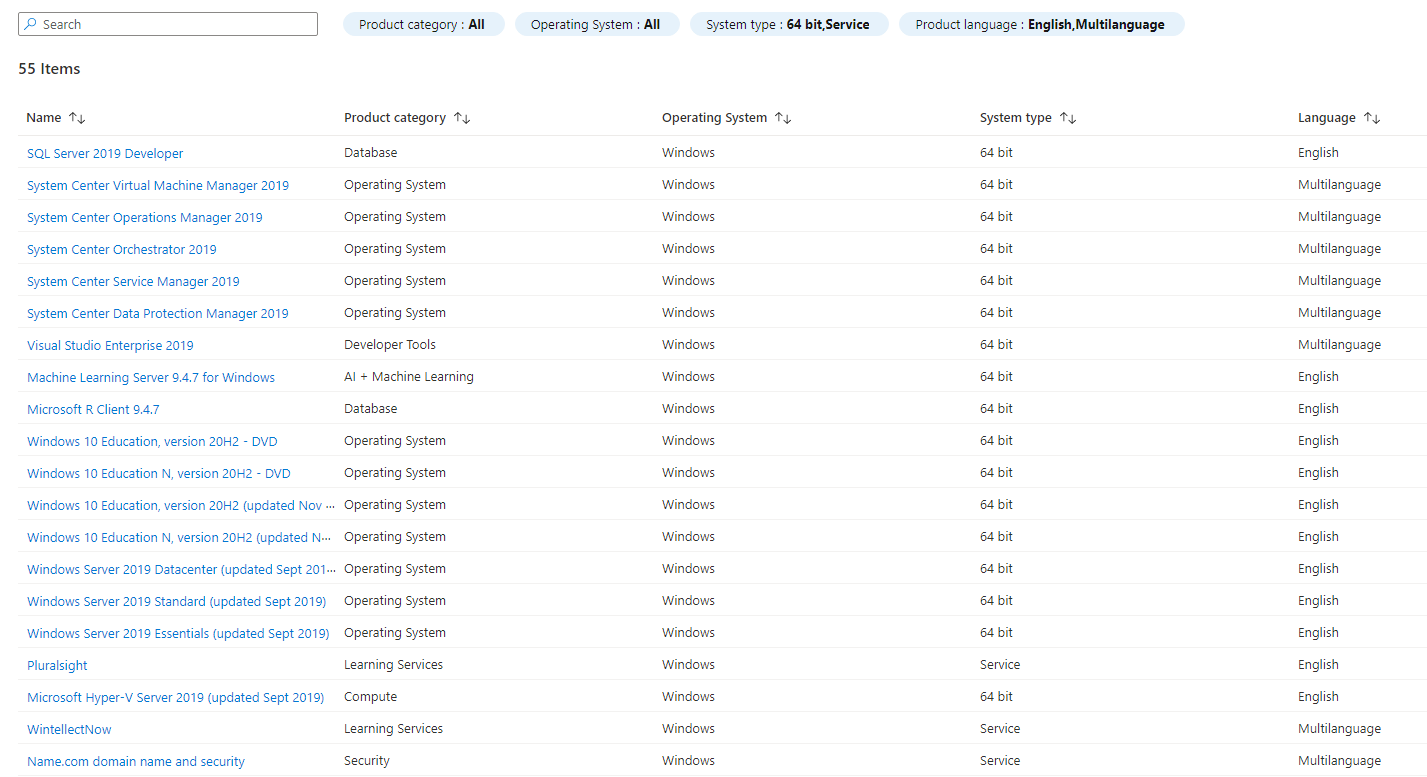The width and height of the screenshot is (1427, 777).
Task: Open Windows 10 Education, version 20H2 - DVD
Action: point(152,441)
